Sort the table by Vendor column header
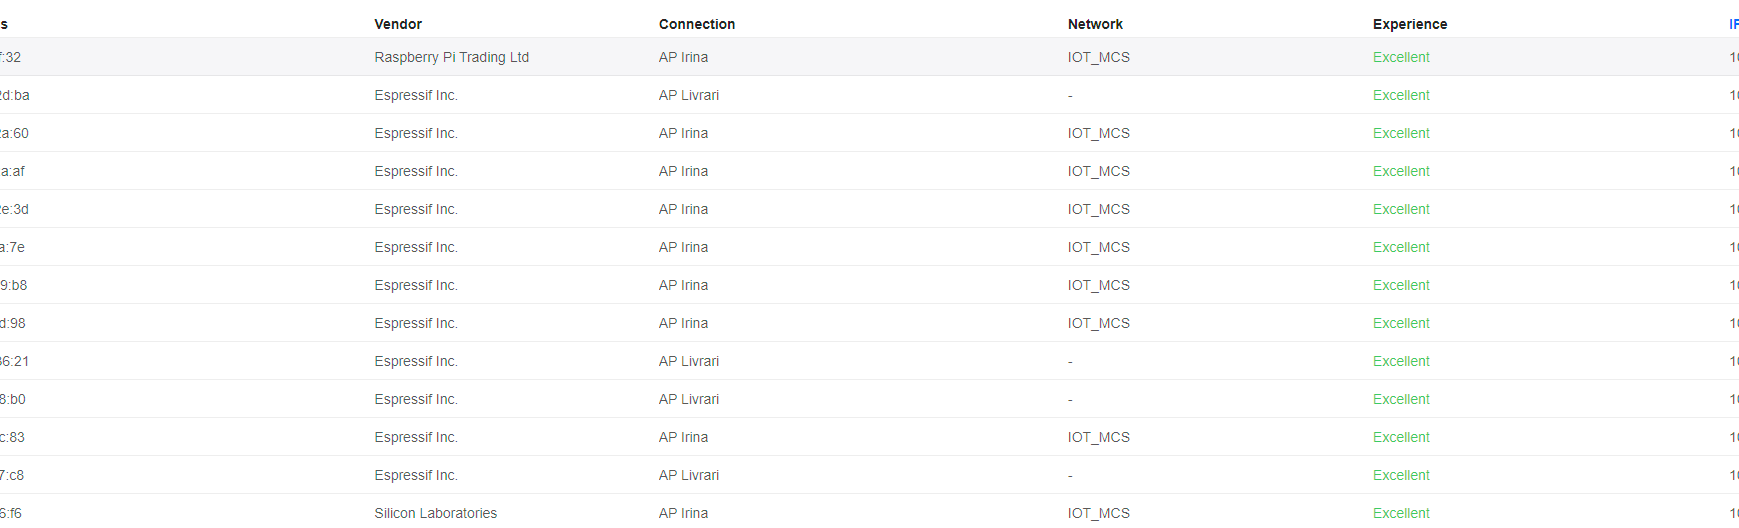The width and height of the screenshot is (1739, 528). (x=398, y=24)
